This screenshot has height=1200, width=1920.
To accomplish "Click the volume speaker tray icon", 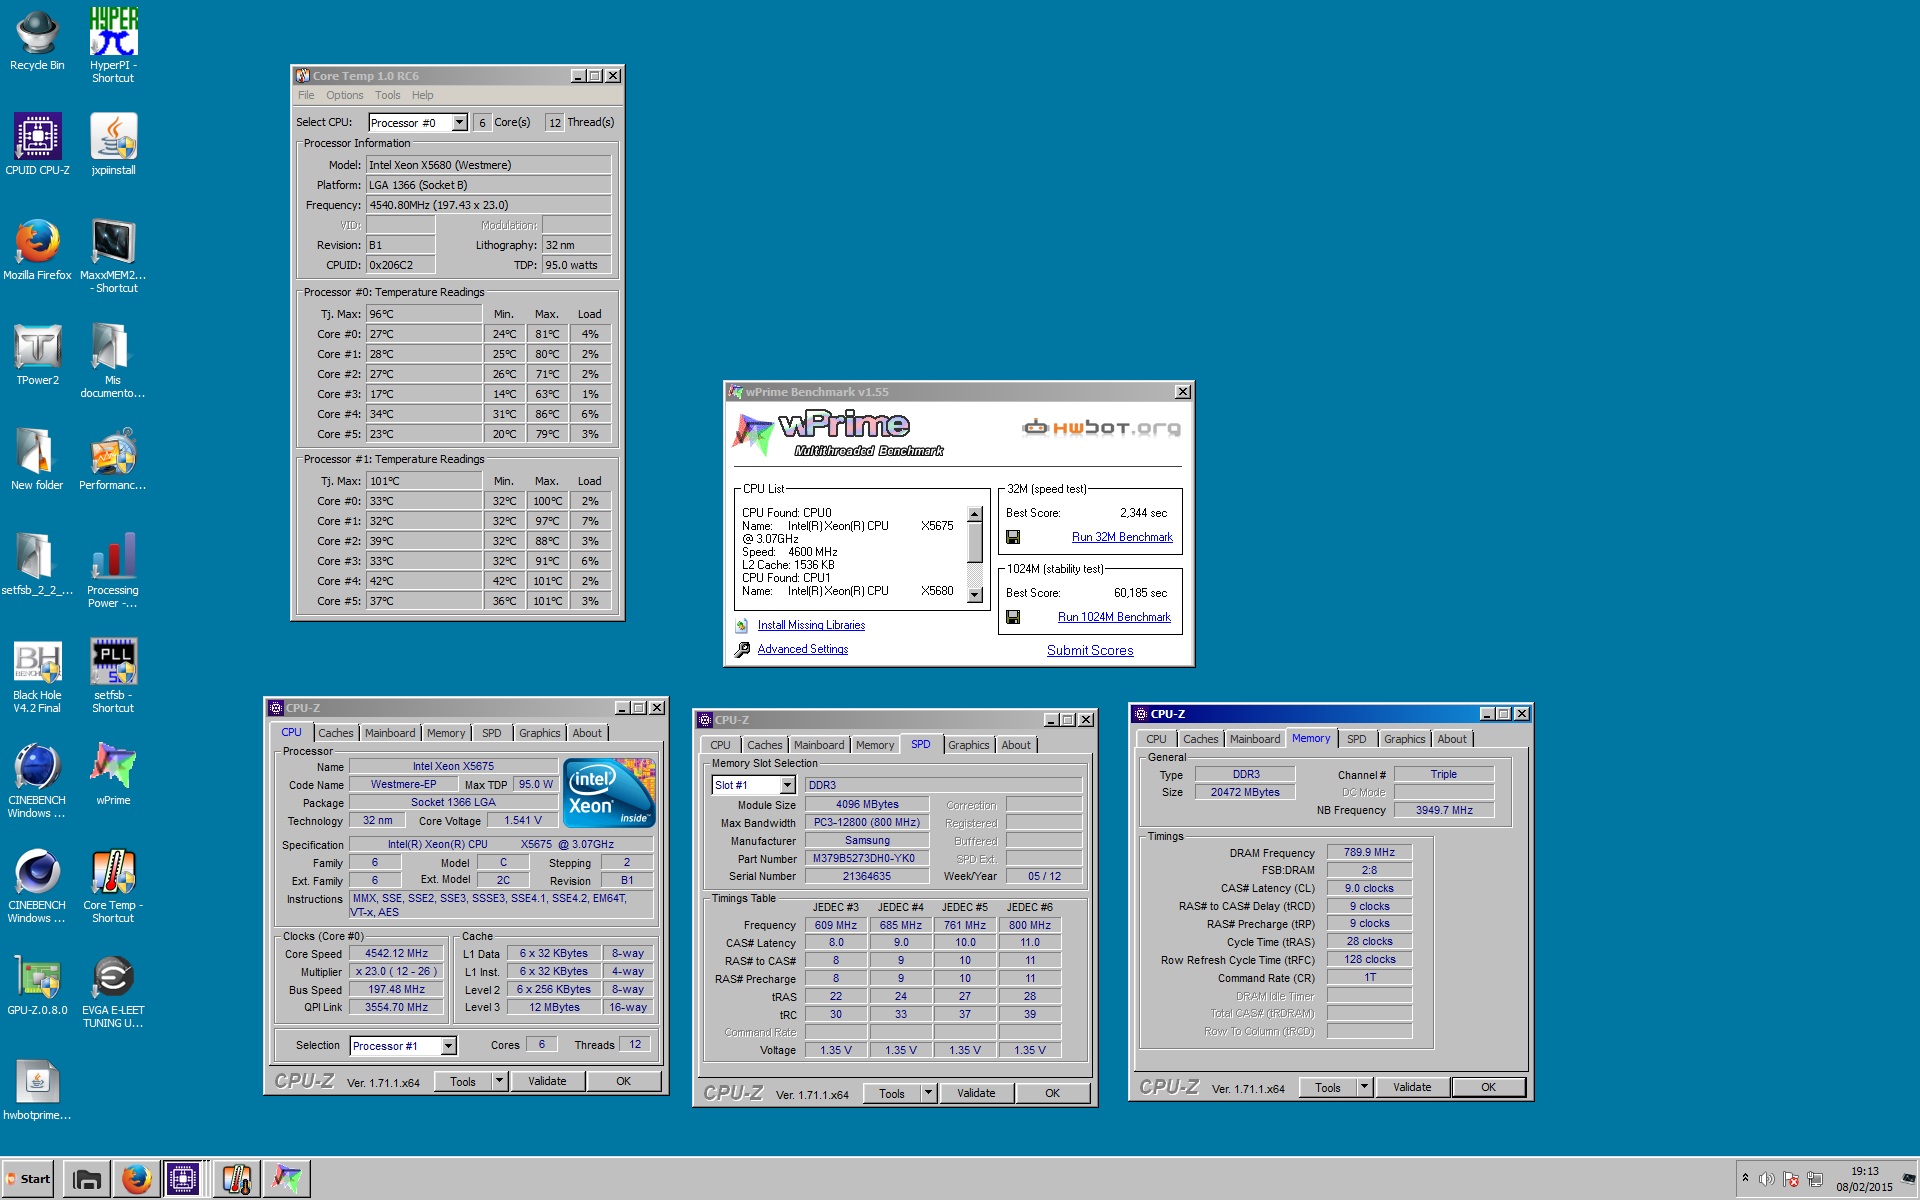I will click(x=1767, y=1179).
